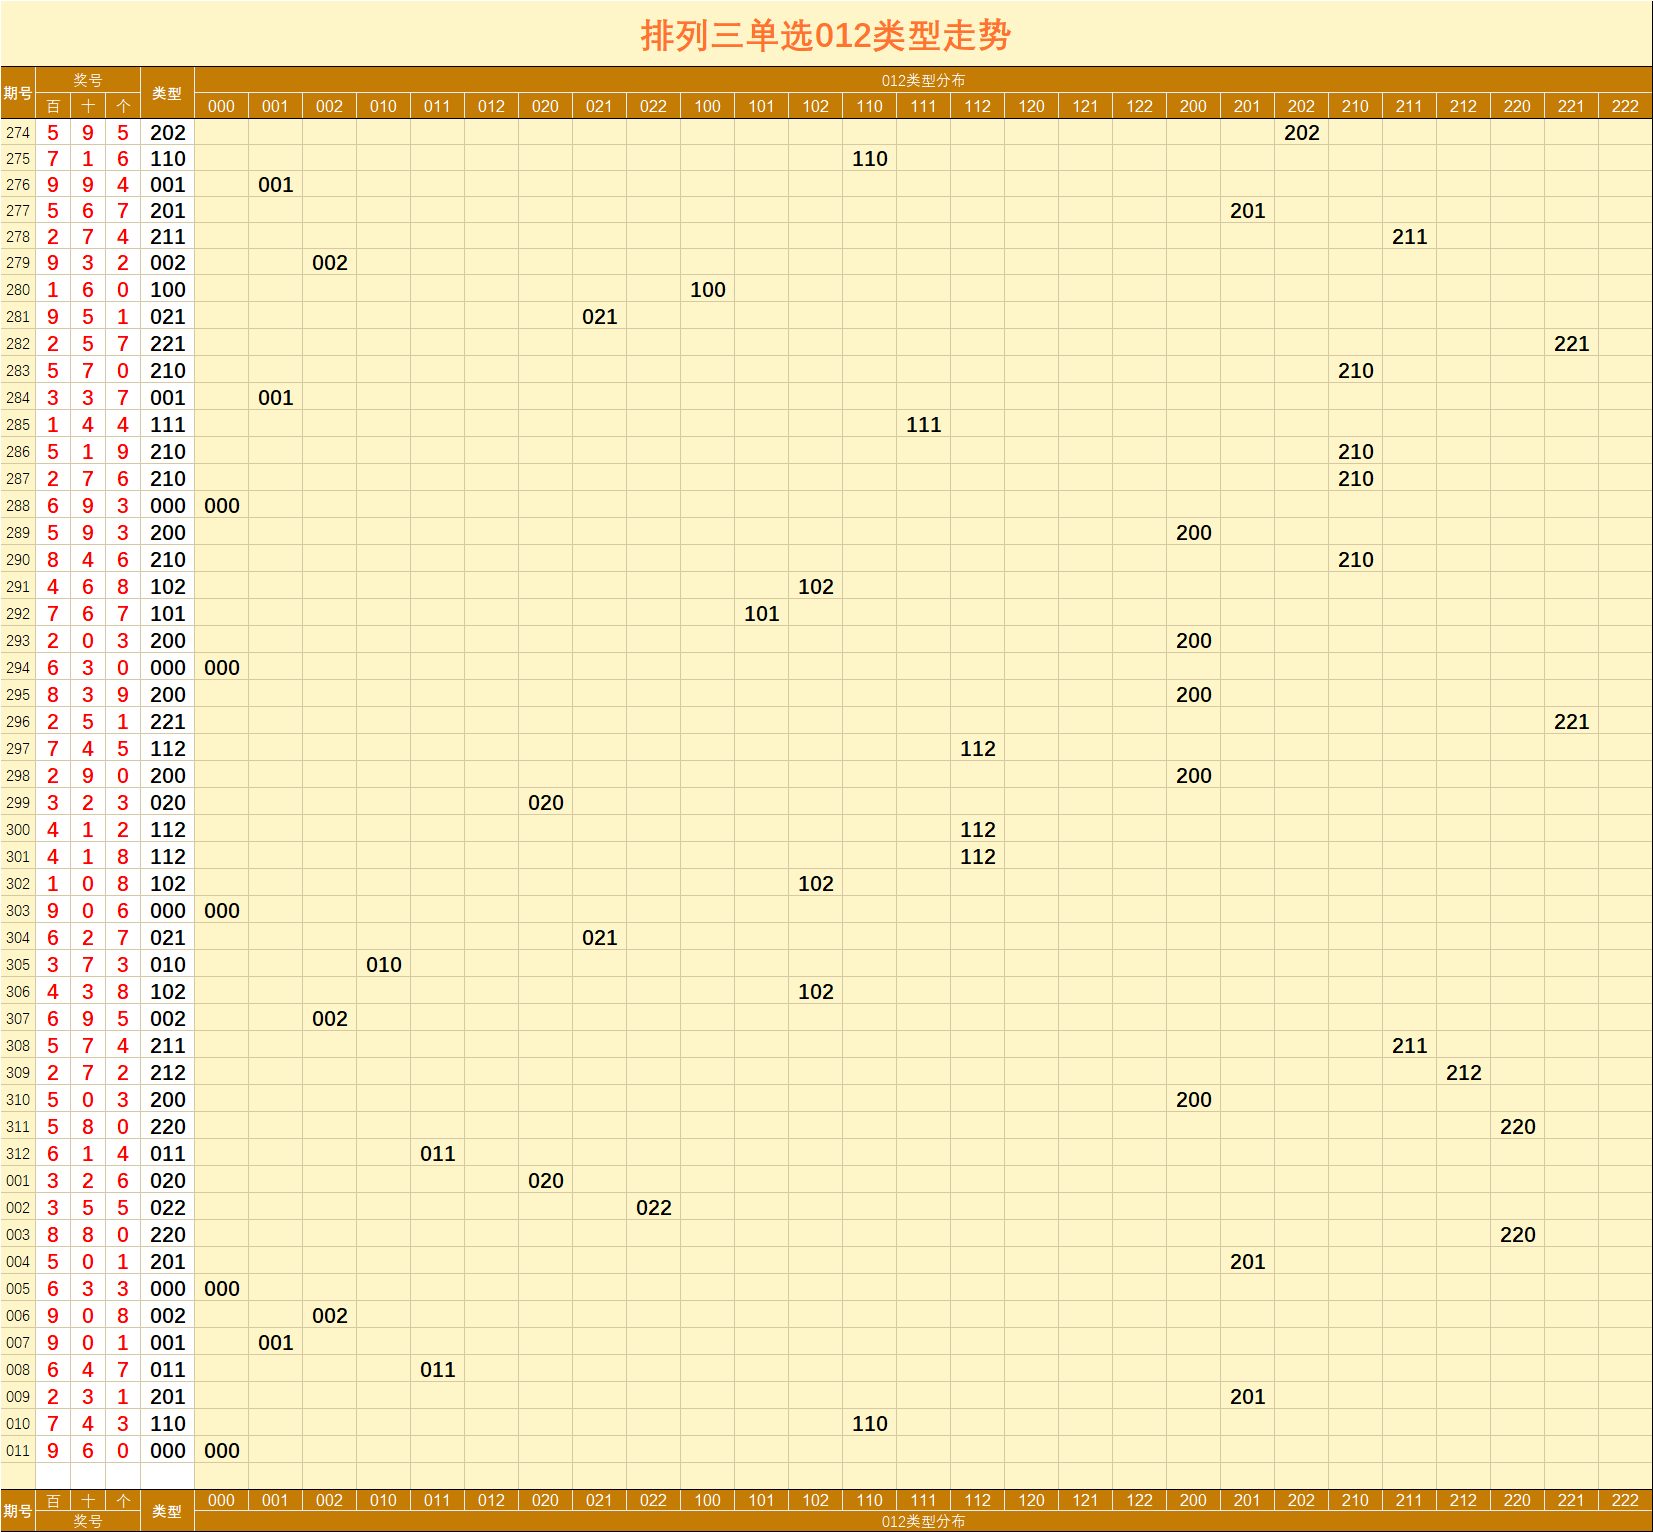Click the 220 distribution cell in row 311
Viewport: 1653px width, 1532px height.
click(1517, 1126)
